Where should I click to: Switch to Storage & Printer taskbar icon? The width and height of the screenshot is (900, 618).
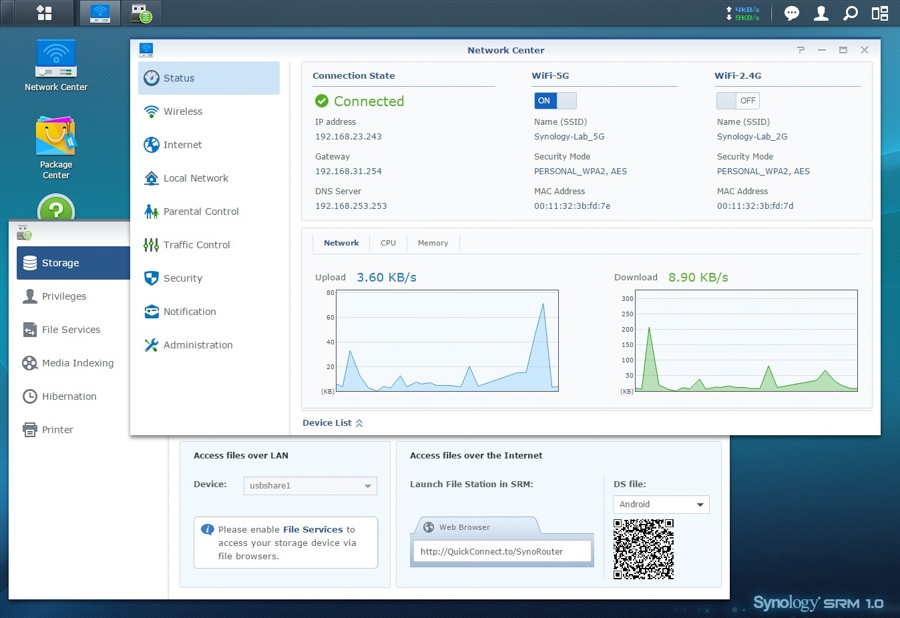point(141,14)
